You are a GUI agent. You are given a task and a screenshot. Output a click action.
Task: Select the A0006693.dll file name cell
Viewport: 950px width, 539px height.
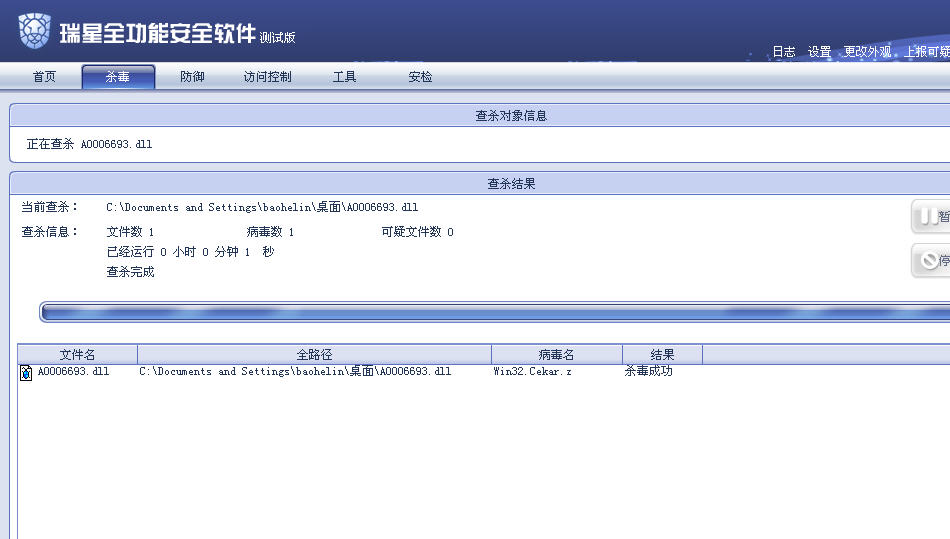73,371
